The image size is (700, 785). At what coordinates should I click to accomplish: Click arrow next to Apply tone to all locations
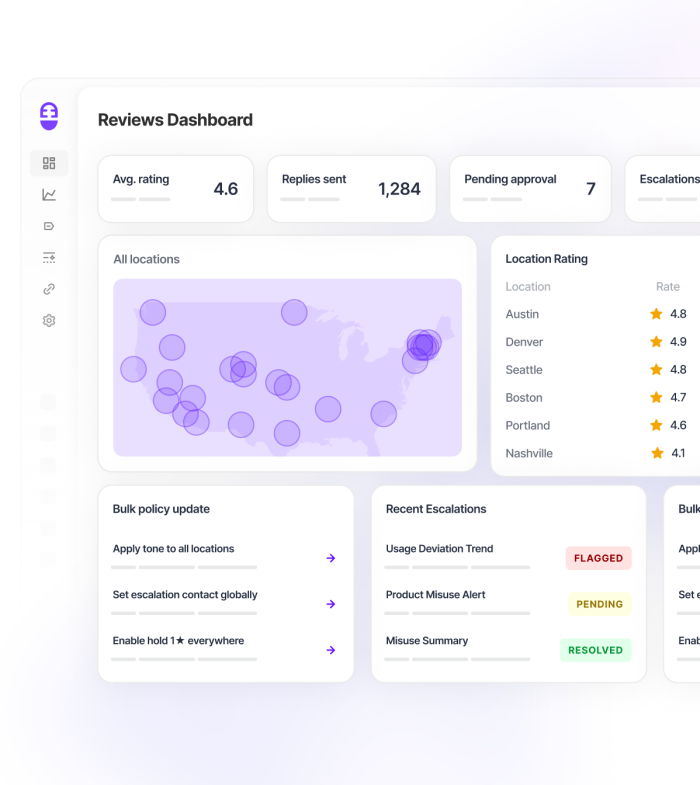tap(330, 558)
